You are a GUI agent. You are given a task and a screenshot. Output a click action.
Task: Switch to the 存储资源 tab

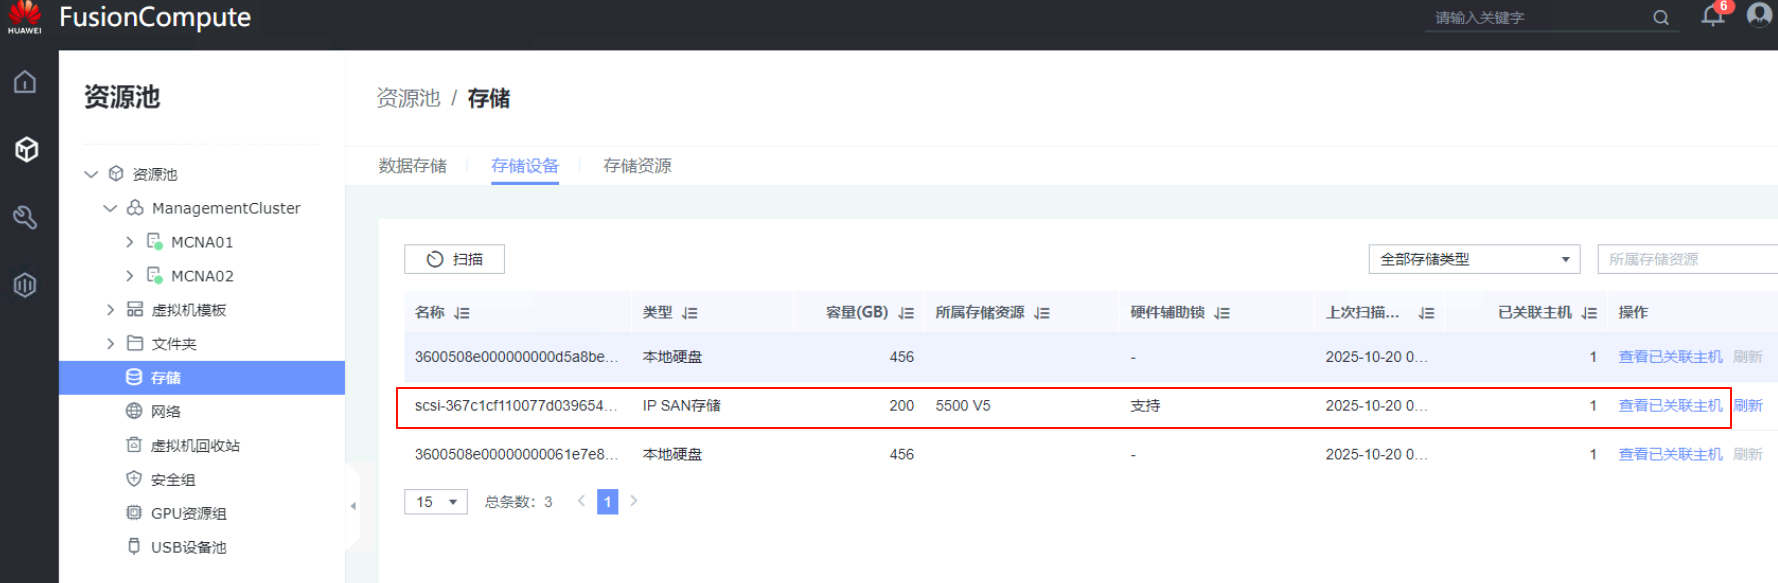click(x=637, y=166)
